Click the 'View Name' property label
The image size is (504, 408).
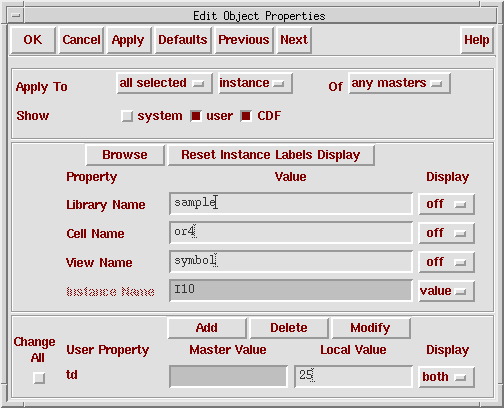pyautogui.click(x=99, y=263)
